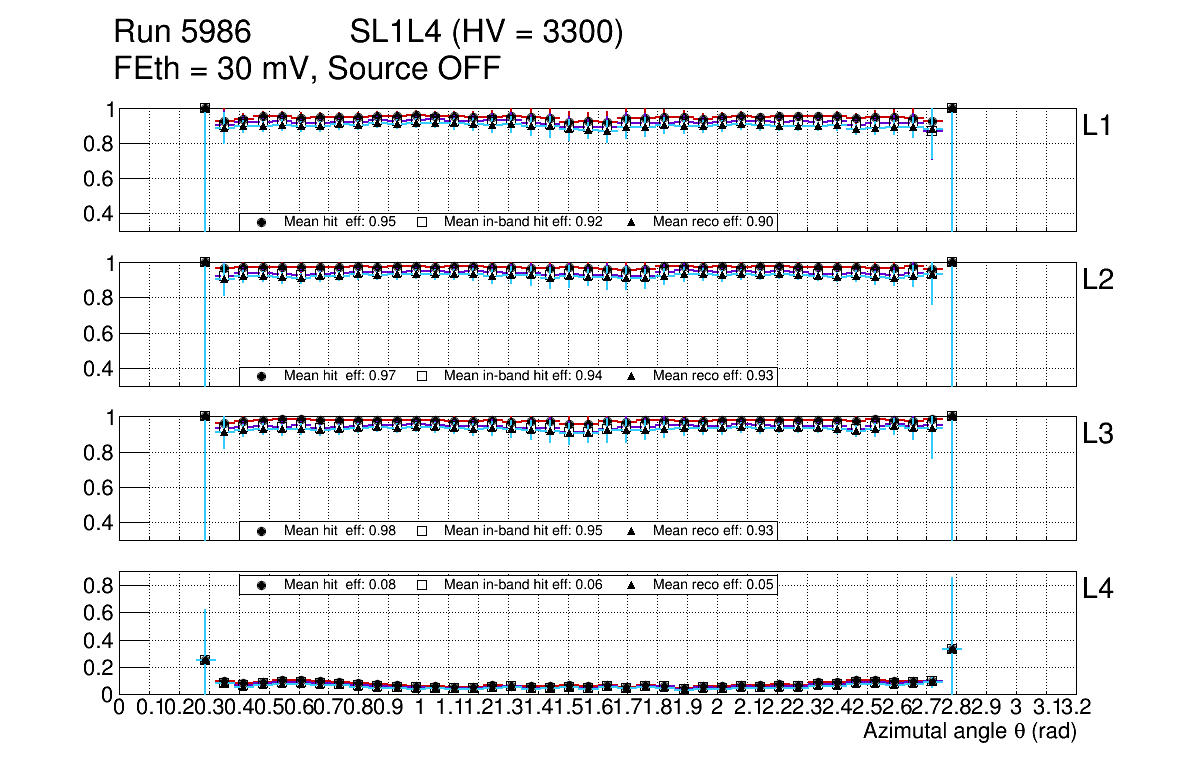Click the 'Azimutal angle θ (rad)' axis title
1196x772 pixels.
(x=969, y=733)
